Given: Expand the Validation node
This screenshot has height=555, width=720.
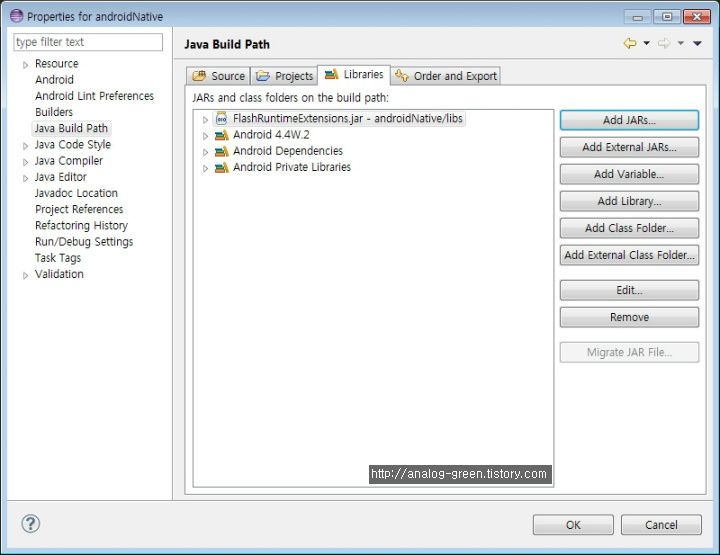Looking at the screenshot, I should (x=25, y=275).
